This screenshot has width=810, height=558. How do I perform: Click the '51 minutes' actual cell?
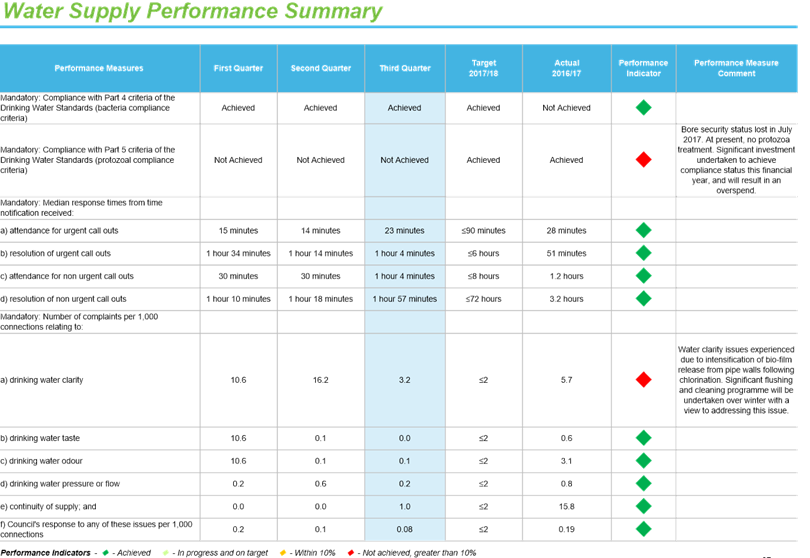tap(567, 253)
